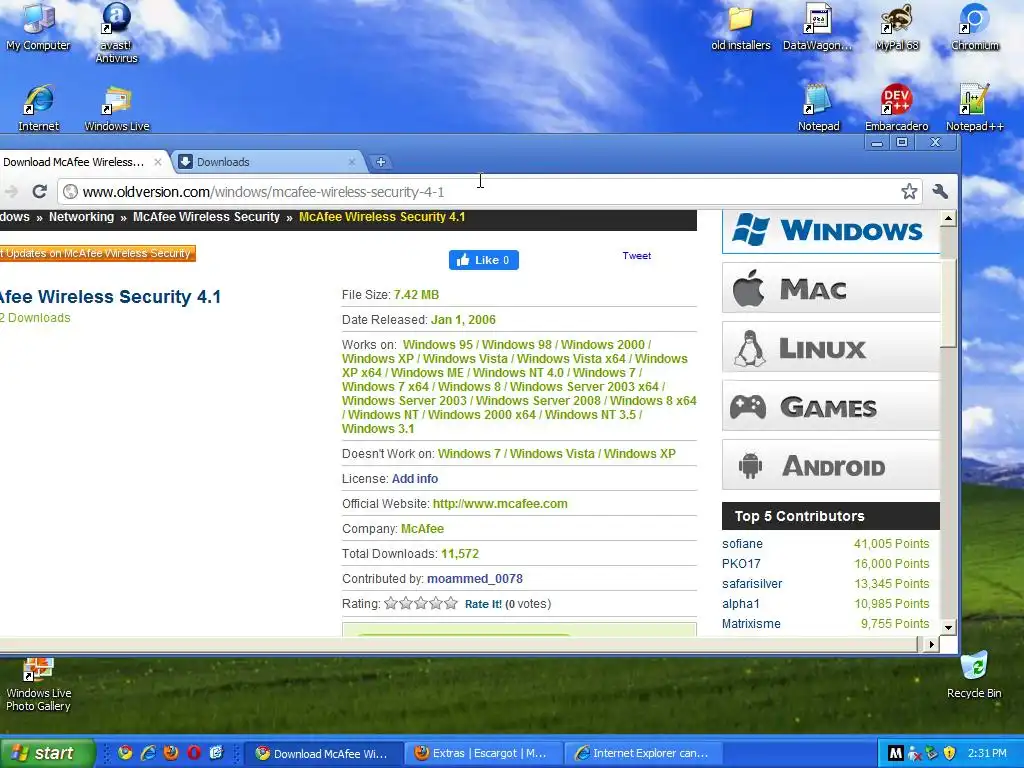Click the Tweet link
The height and width of the screenshot is (768, 1024).
637,255
